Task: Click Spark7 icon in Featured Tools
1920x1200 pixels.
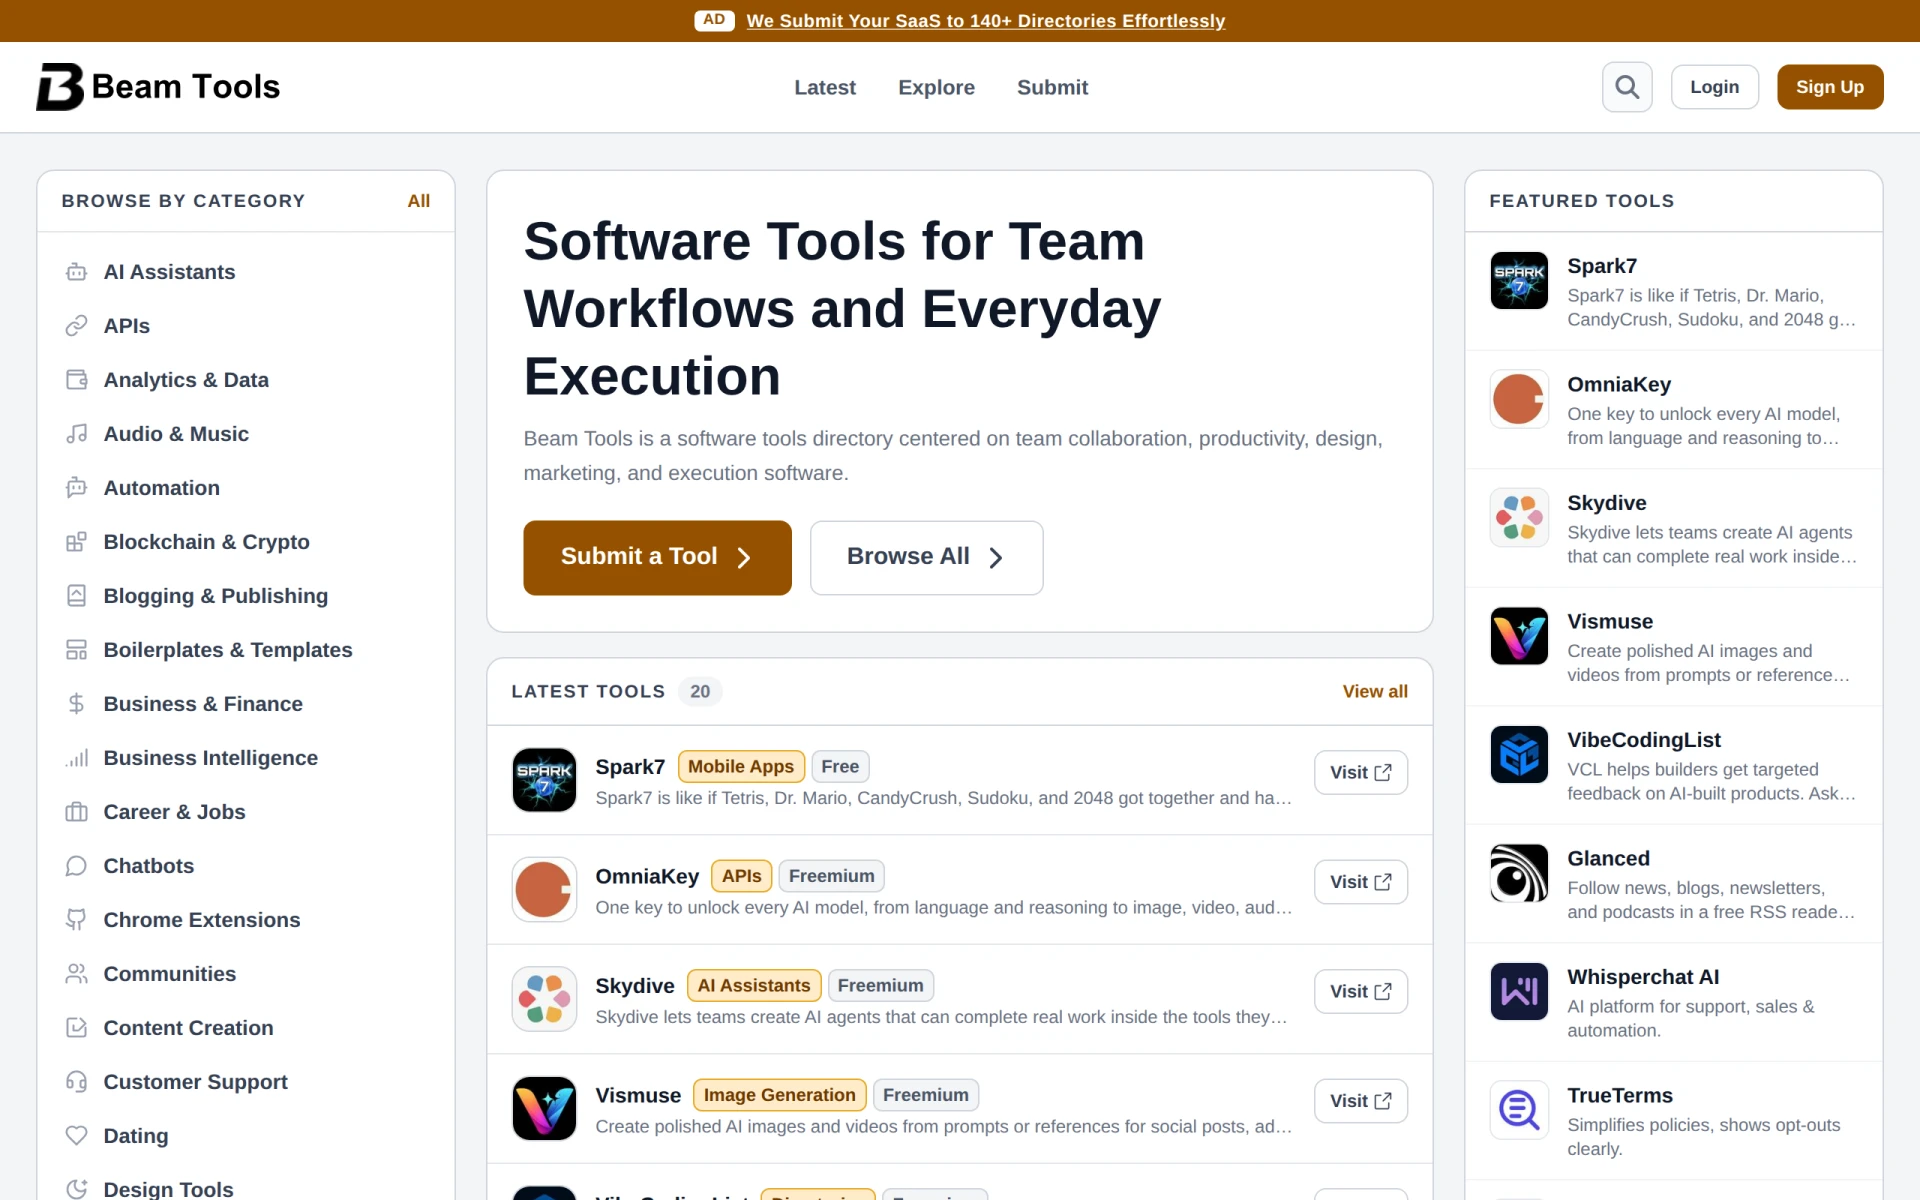Action: (1519, 280)
